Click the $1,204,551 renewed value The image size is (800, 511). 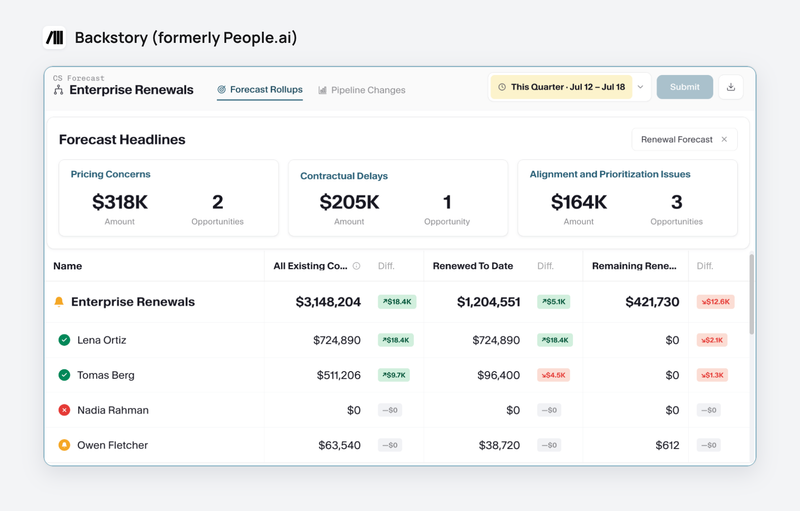[x=488, y=302]
